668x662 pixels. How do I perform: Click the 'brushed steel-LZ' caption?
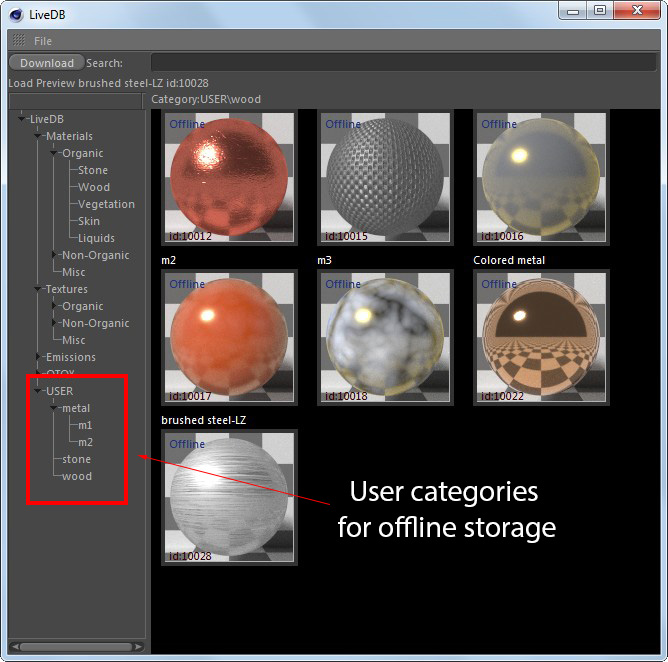(x=204, y=420)
